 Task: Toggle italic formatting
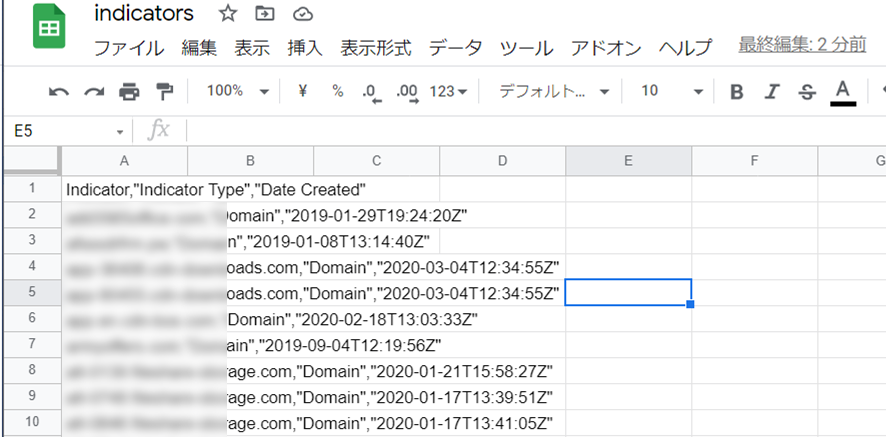(x=772, y=92)
